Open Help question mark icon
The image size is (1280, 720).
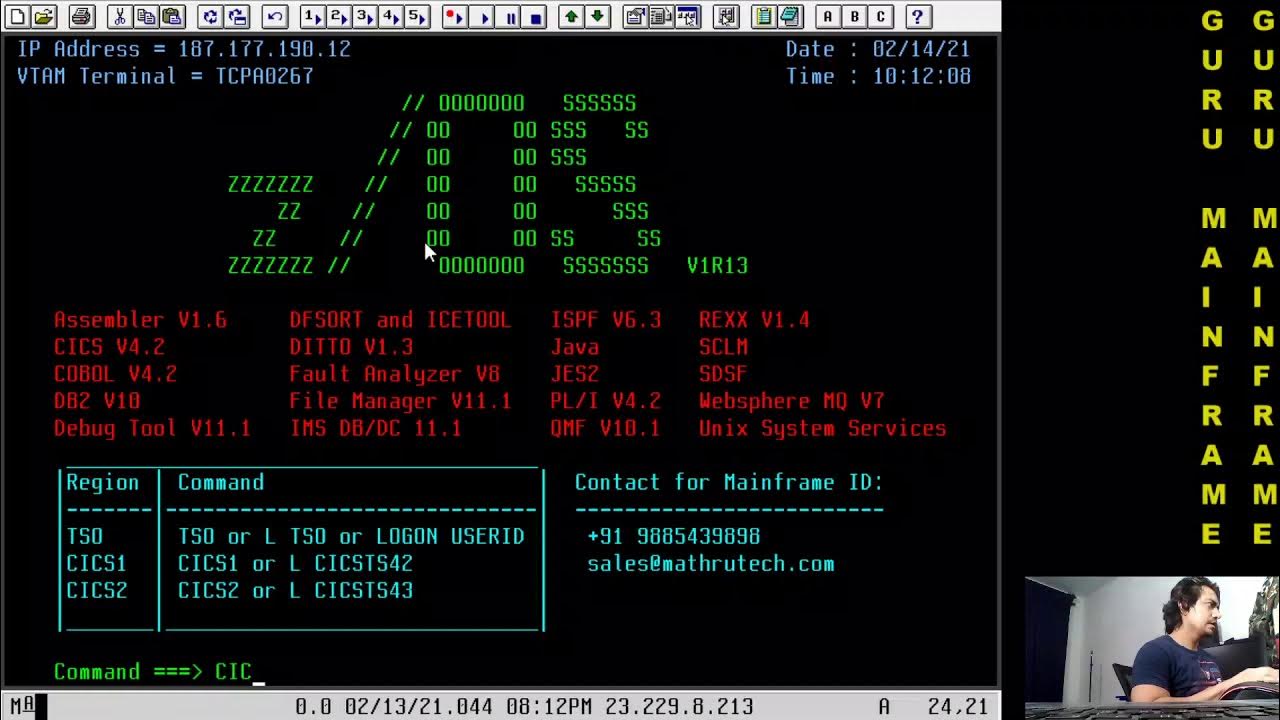[x=917, y=16]
